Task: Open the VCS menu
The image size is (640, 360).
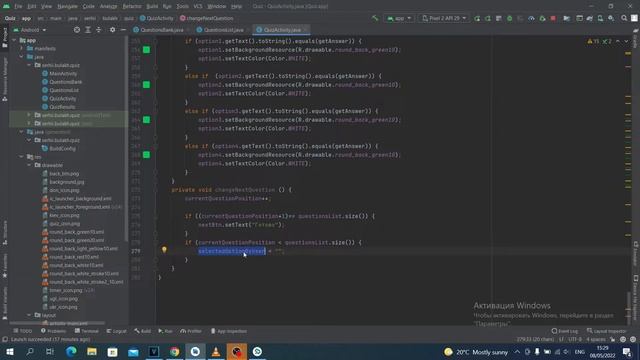Action: point(198,6)
